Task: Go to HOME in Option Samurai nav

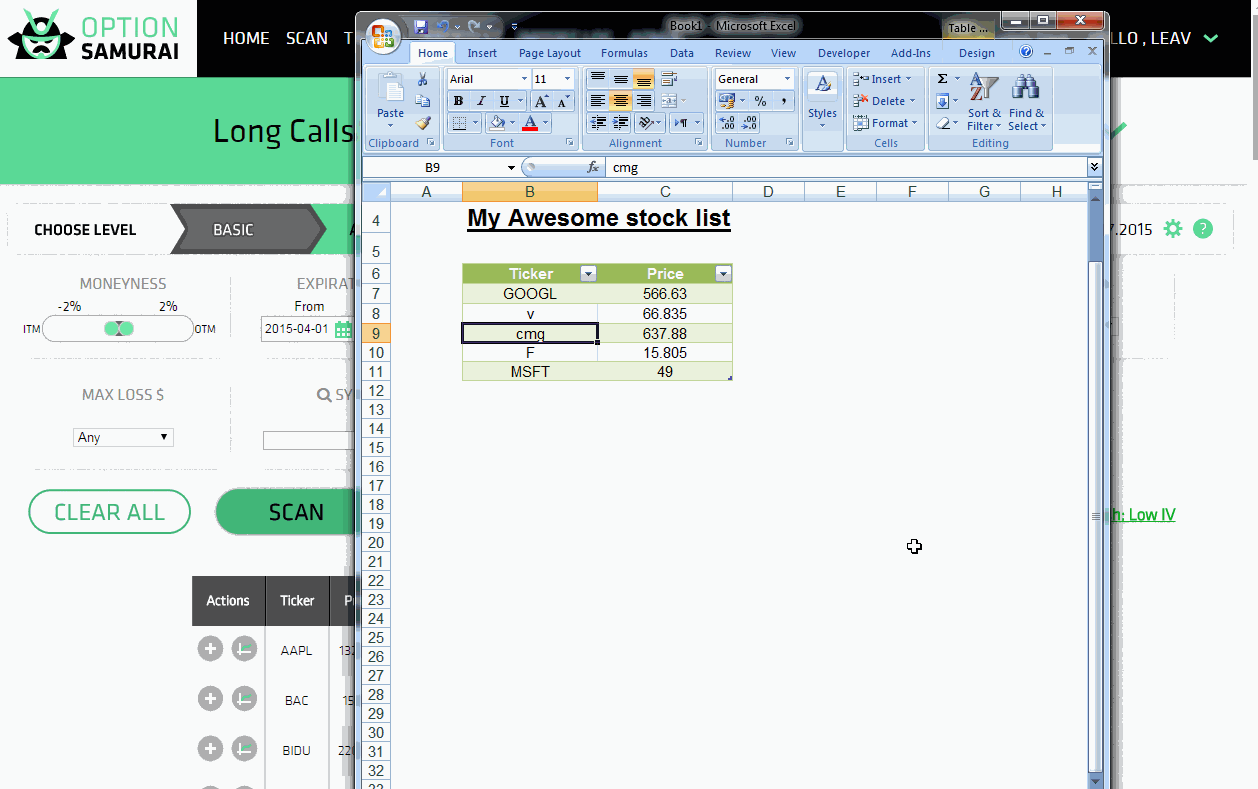Action: (x=246, y=38)
